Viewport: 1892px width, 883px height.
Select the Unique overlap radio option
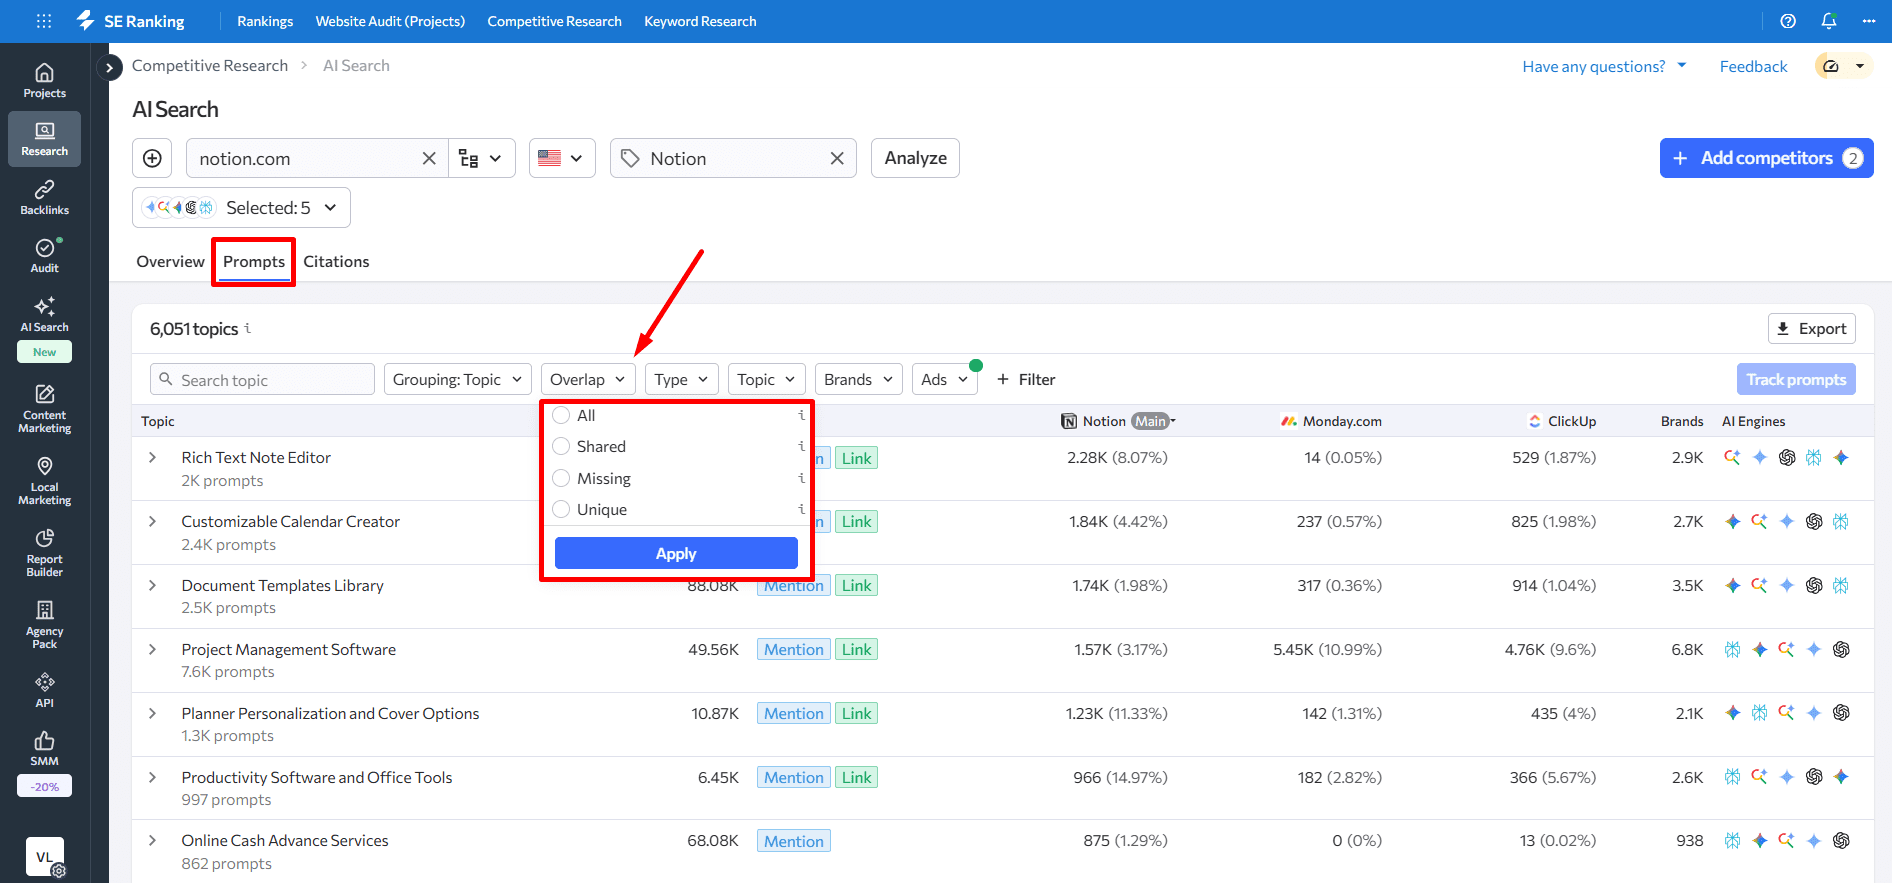coord(561,509)
